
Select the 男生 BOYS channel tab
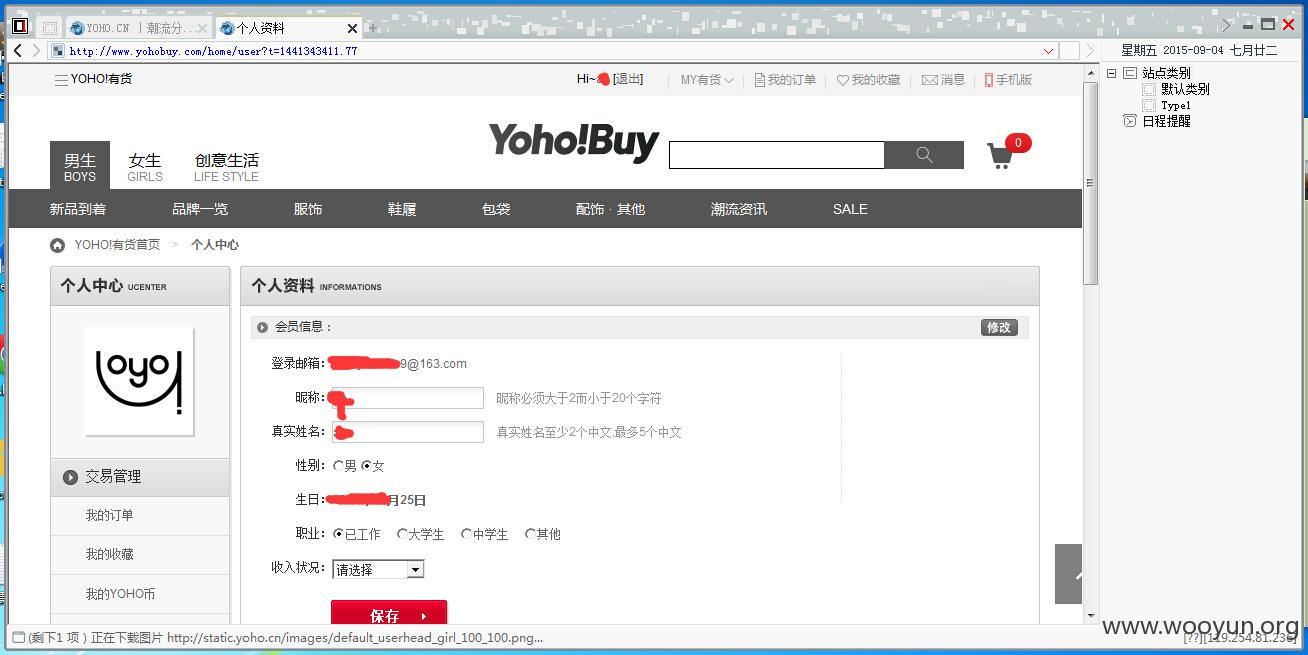tap(80, 166)
